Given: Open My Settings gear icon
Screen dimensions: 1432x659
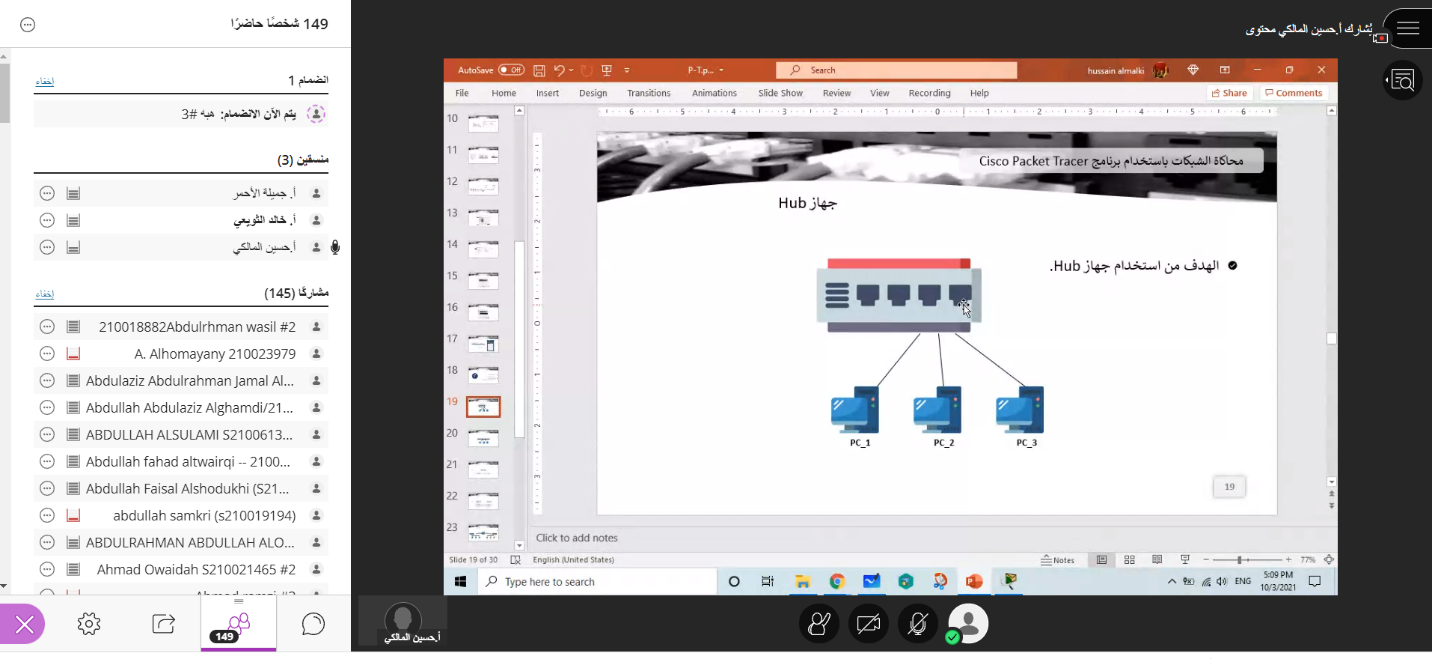Looking at the screenshot, I should tap(89, 624).
